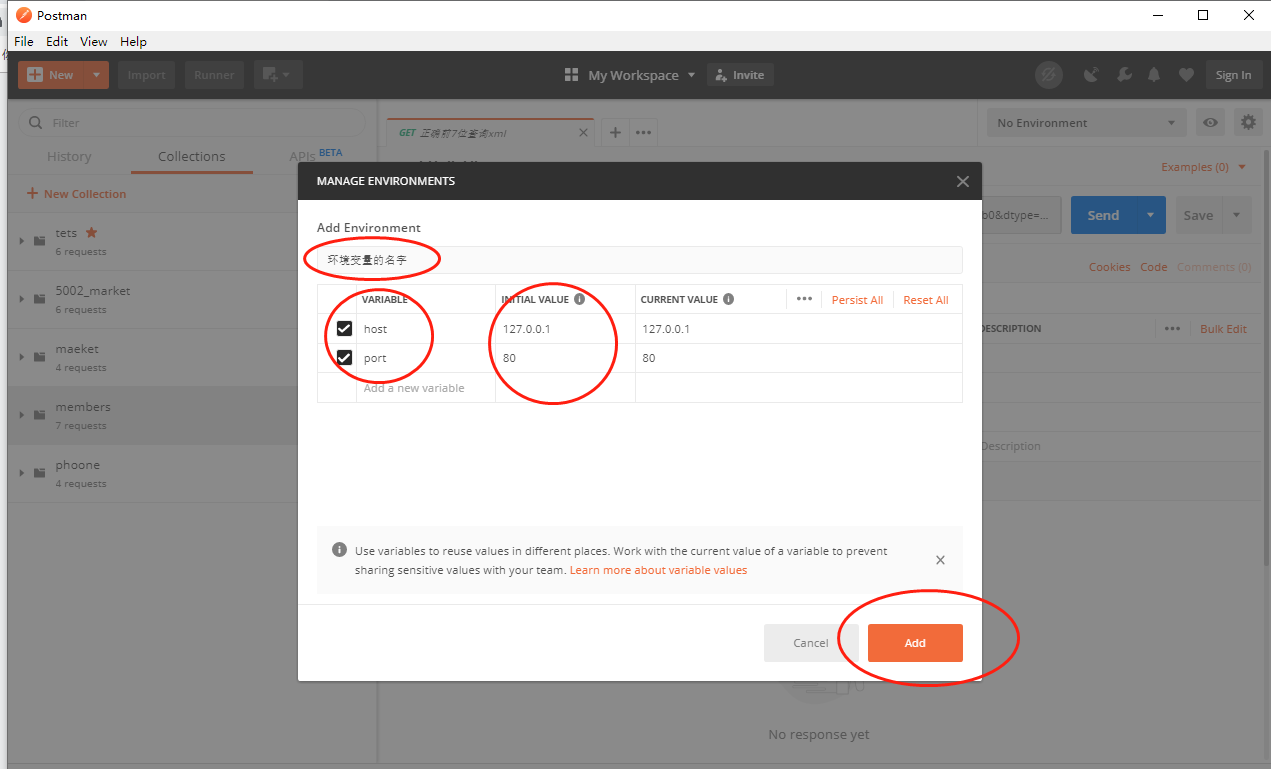Open variable table more options ellipsis
This screenshot has width=1271, height=769.
[804, 299]
